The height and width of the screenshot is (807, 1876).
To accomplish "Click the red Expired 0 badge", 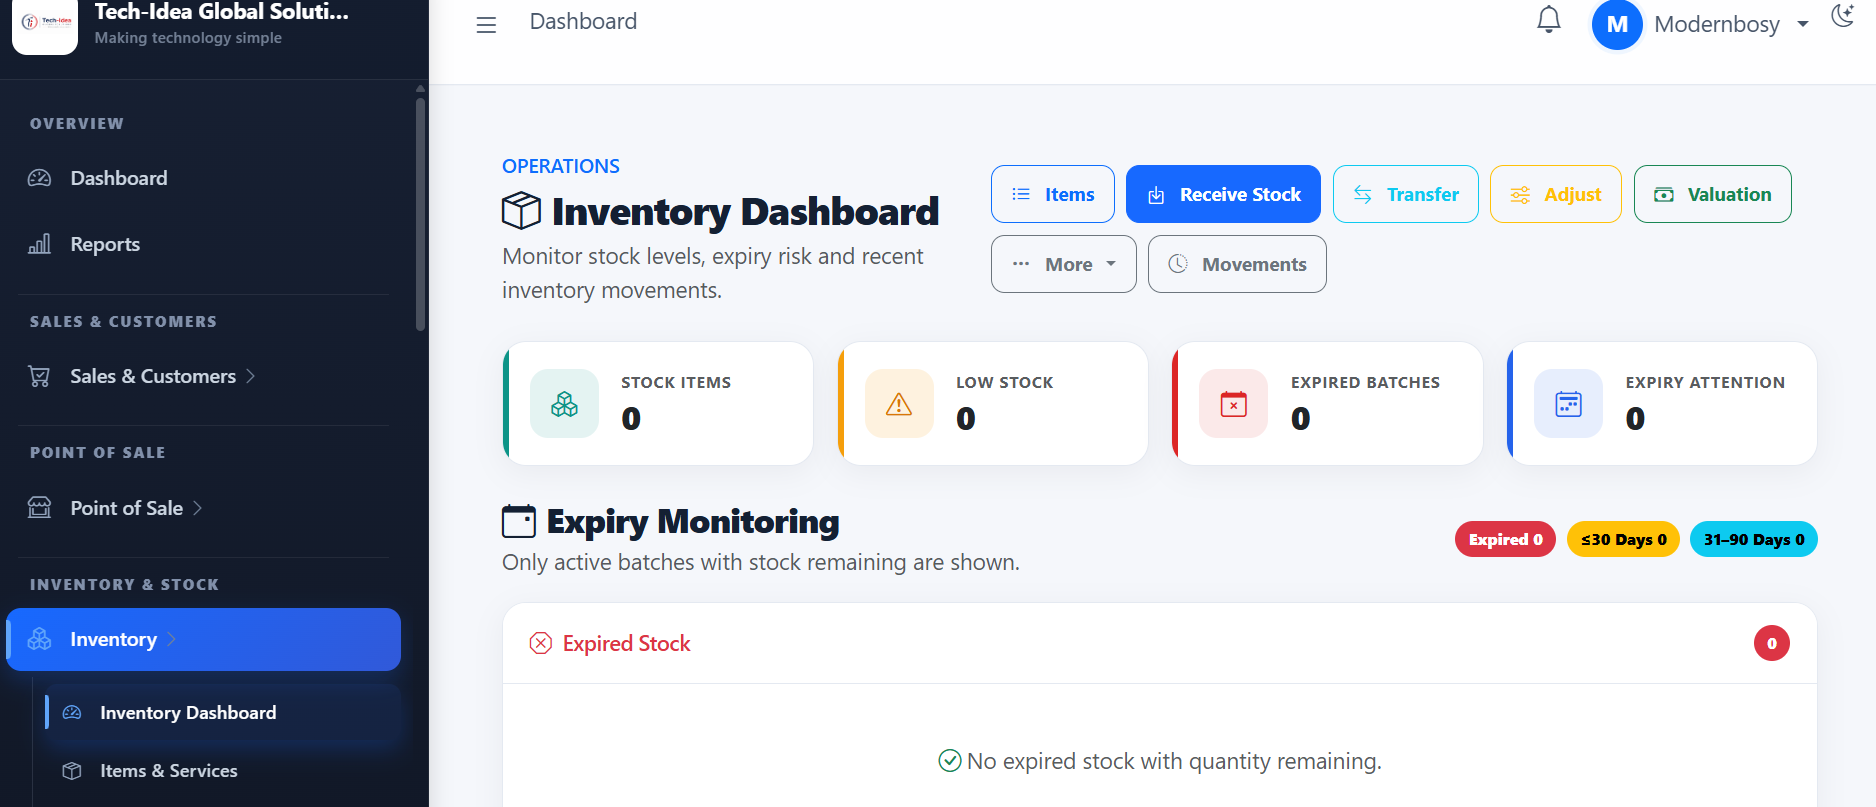I will click(1505, 539).
